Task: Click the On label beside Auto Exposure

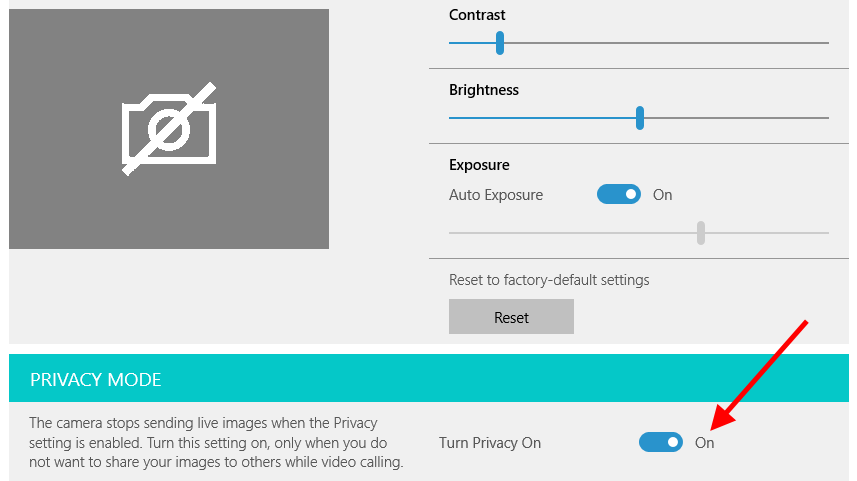Action: [663, 195]
